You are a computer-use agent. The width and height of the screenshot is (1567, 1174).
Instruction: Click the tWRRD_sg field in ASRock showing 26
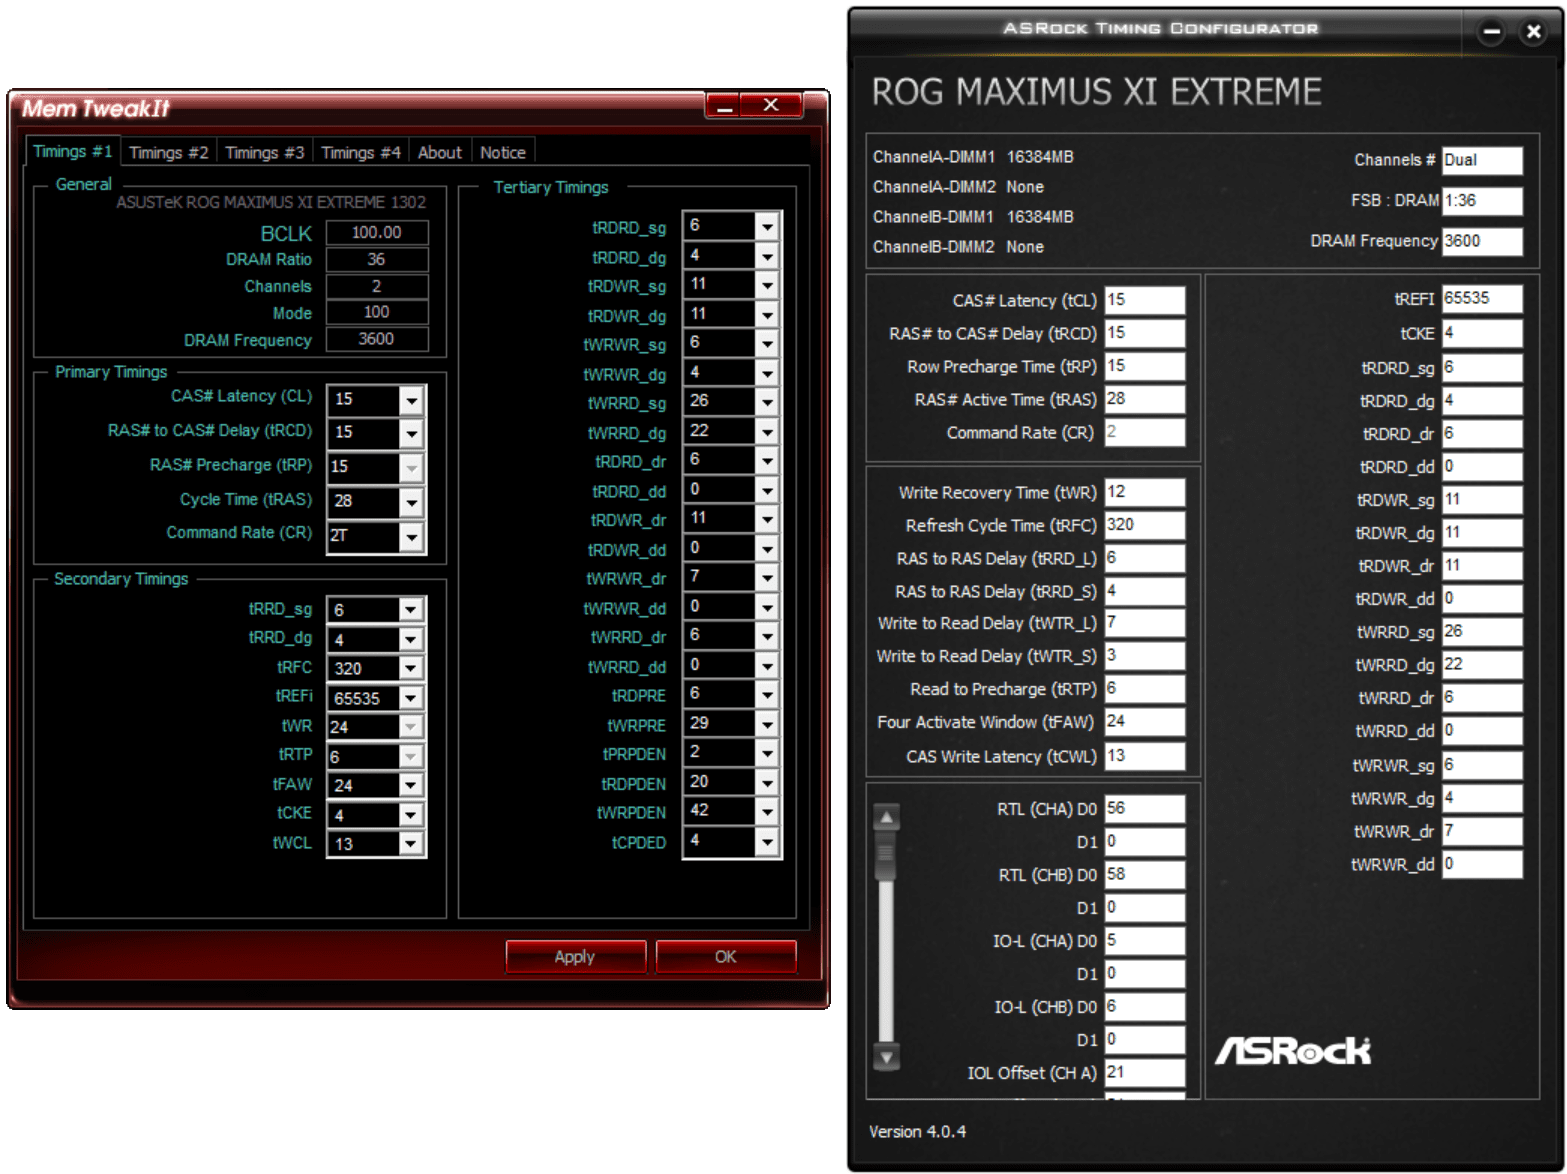(1482, 632)
